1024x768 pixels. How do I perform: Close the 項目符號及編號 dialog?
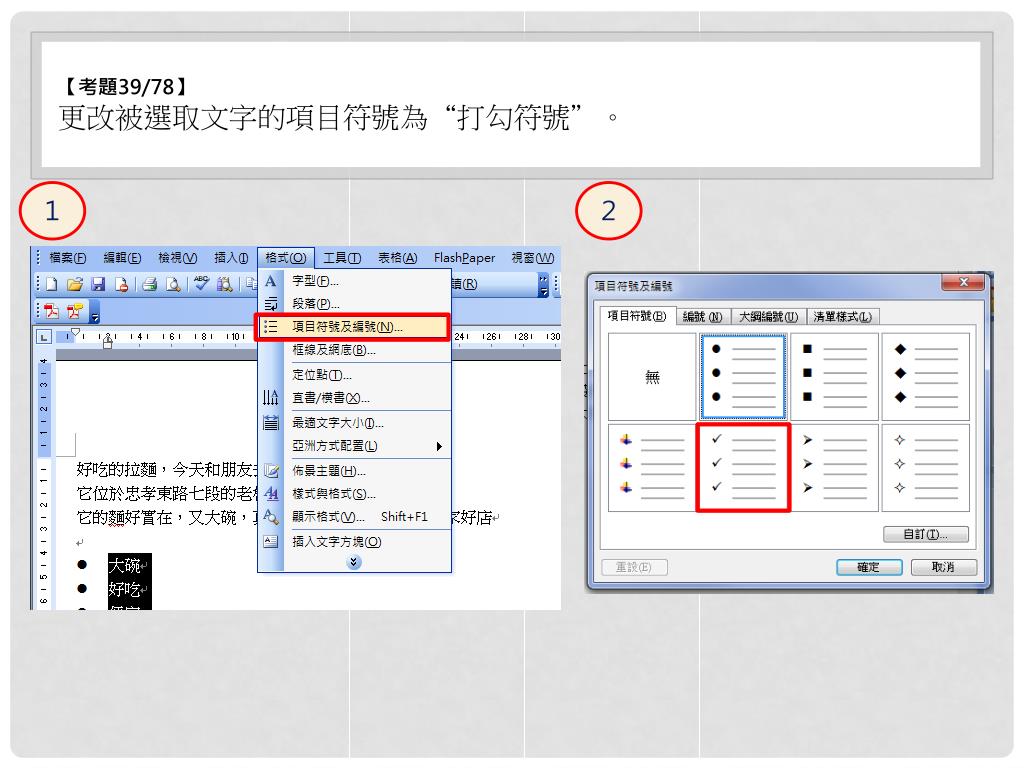[963, 282]
